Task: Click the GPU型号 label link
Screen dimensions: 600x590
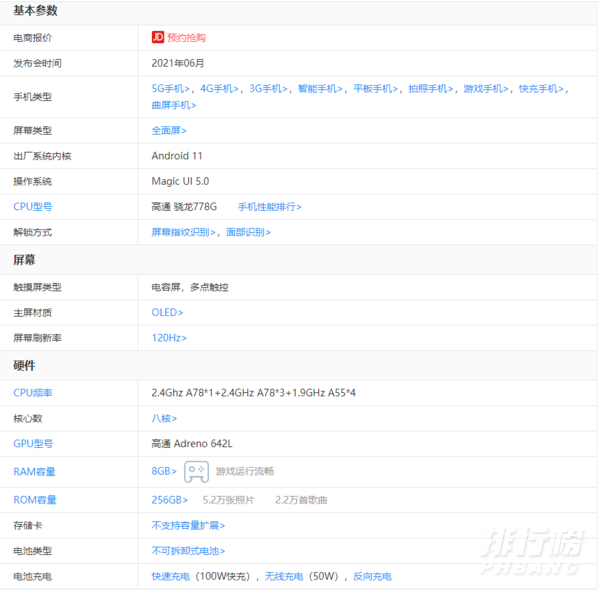Action: 33,443
